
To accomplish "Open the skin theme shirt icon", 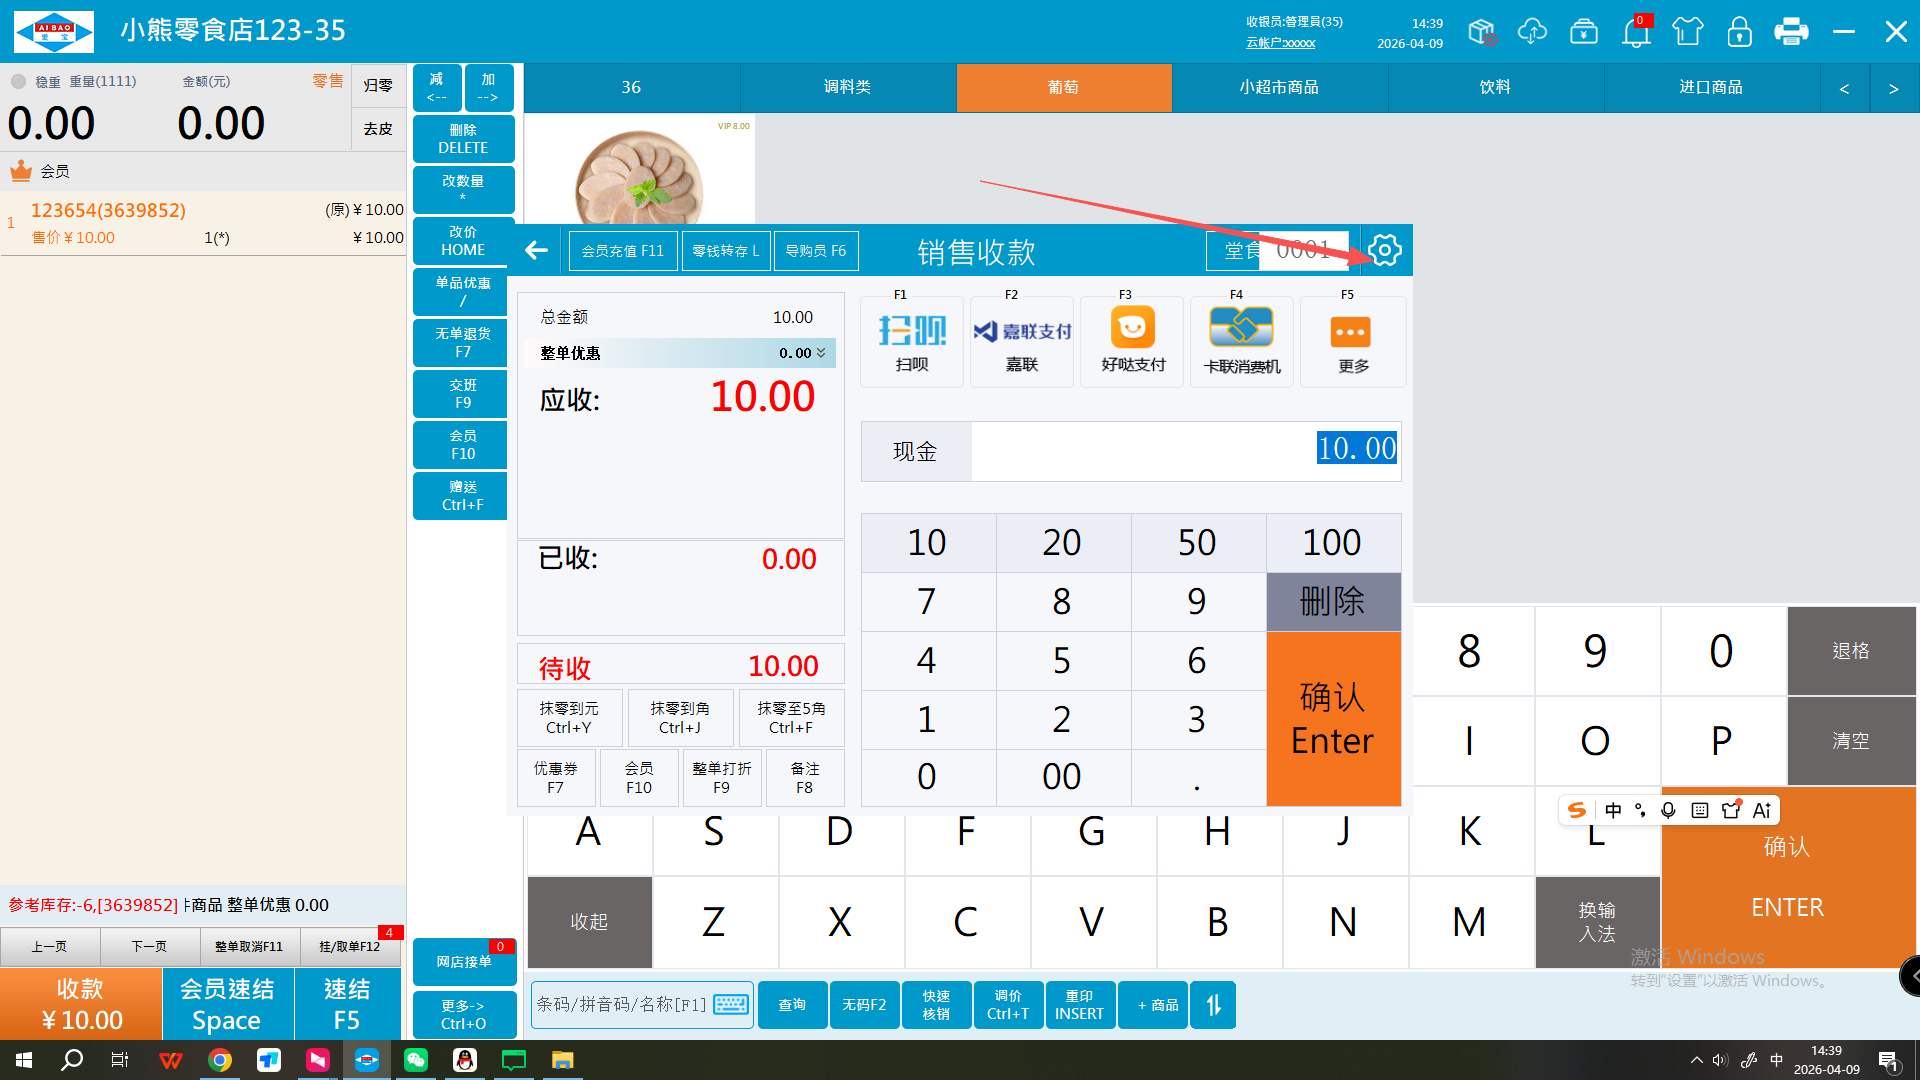I will (x=1687, y=31).
